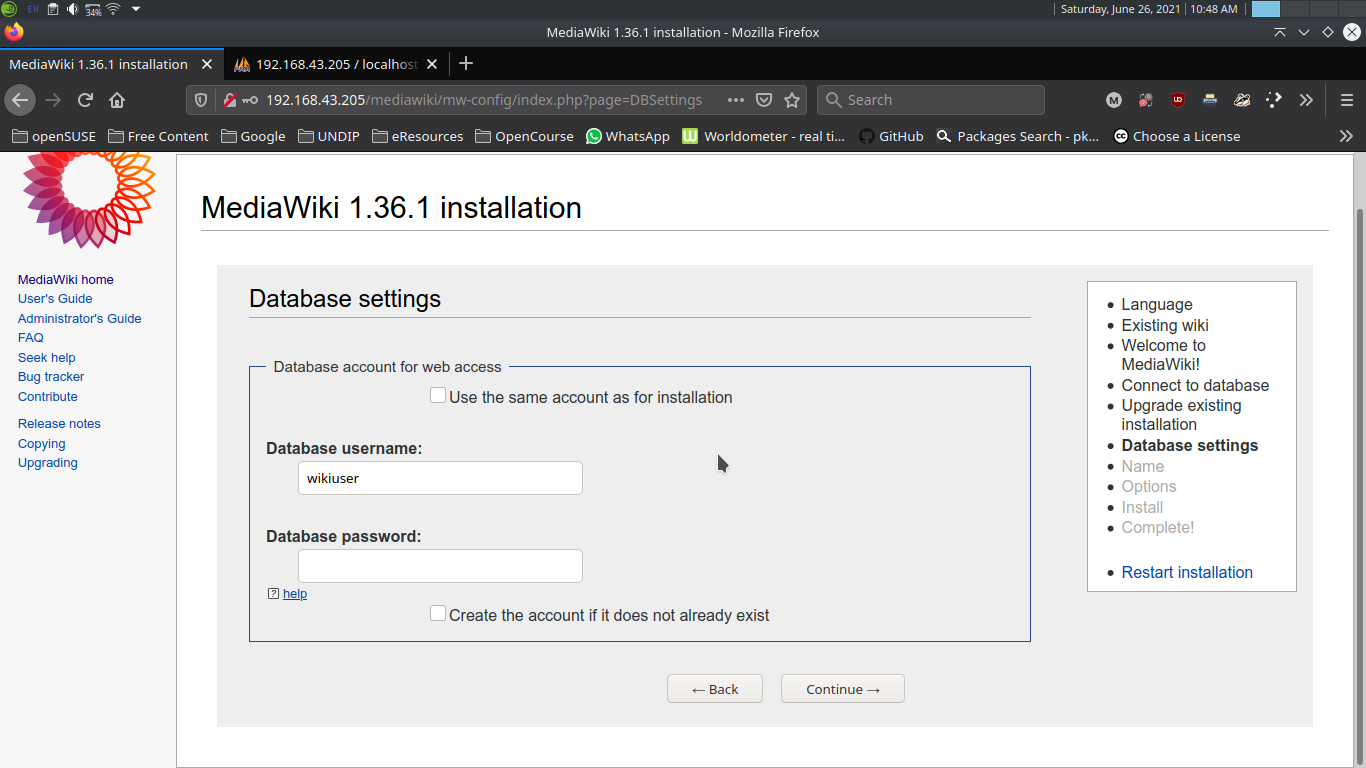Screen dimensions: 1366x768
Task: Open the GitHub bookmark
Action: [891, 136]
